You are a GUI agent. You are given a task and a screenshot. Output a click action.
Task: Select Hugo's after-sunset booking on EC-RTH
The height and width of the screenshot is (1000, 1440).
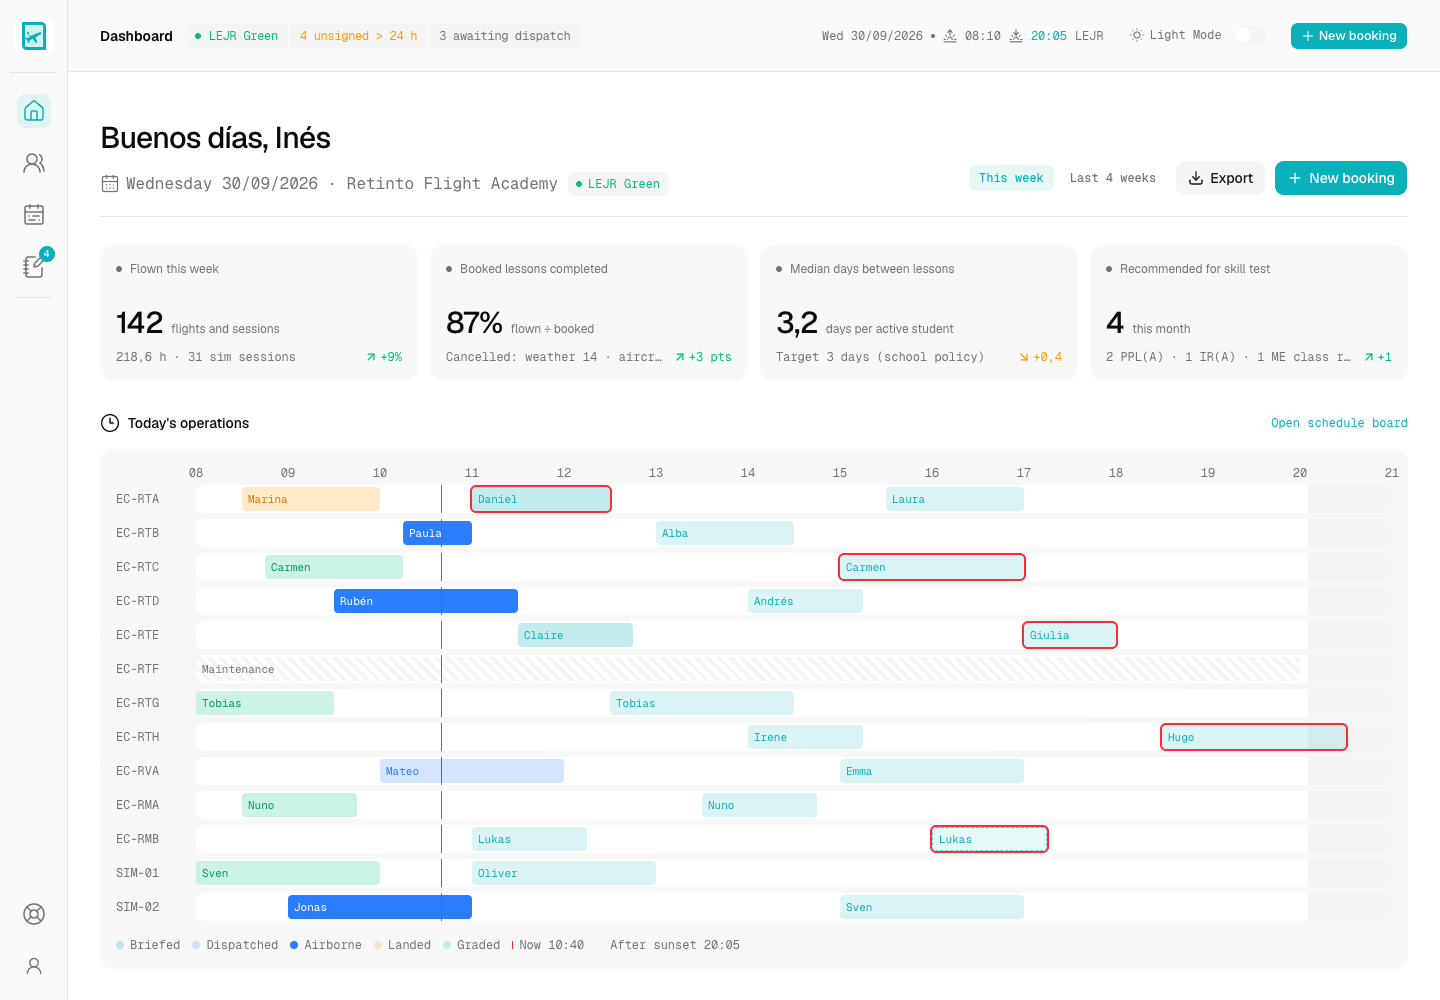pyautogui.click(x=1254, y=737)
